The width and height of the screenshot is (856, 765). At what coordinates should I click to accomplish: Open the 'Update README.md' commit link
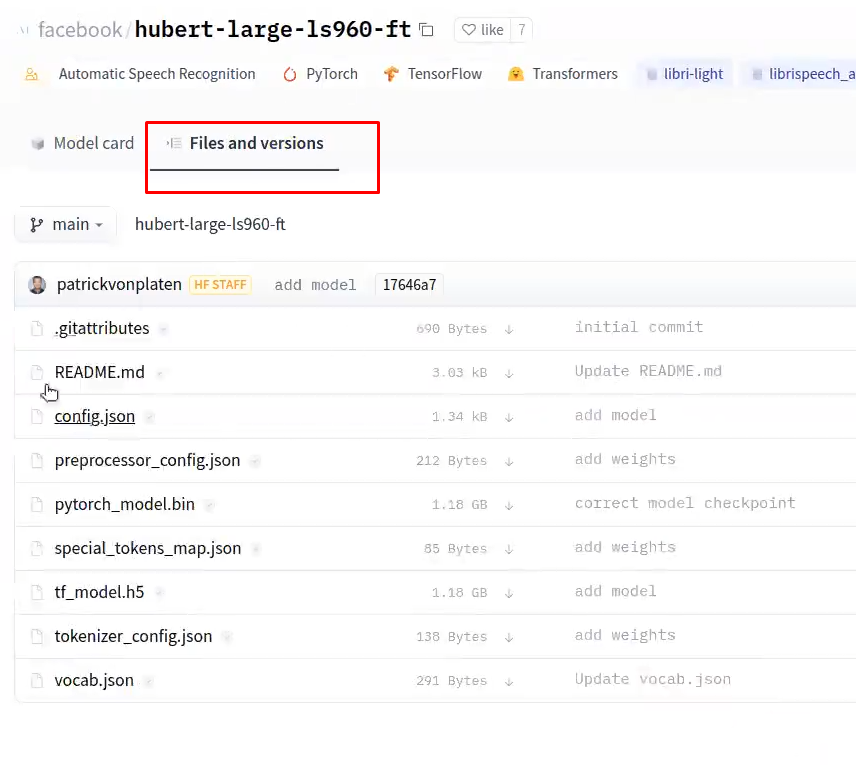[648, 371]
